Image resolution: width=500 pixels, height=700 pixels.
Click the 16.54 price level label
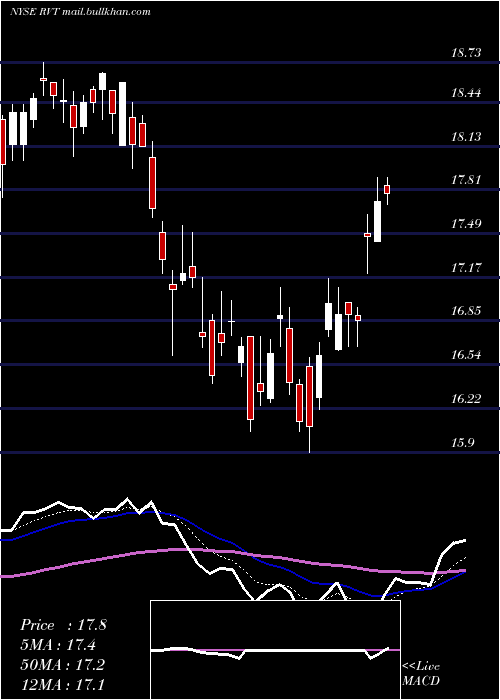click(x=466, y=355)
